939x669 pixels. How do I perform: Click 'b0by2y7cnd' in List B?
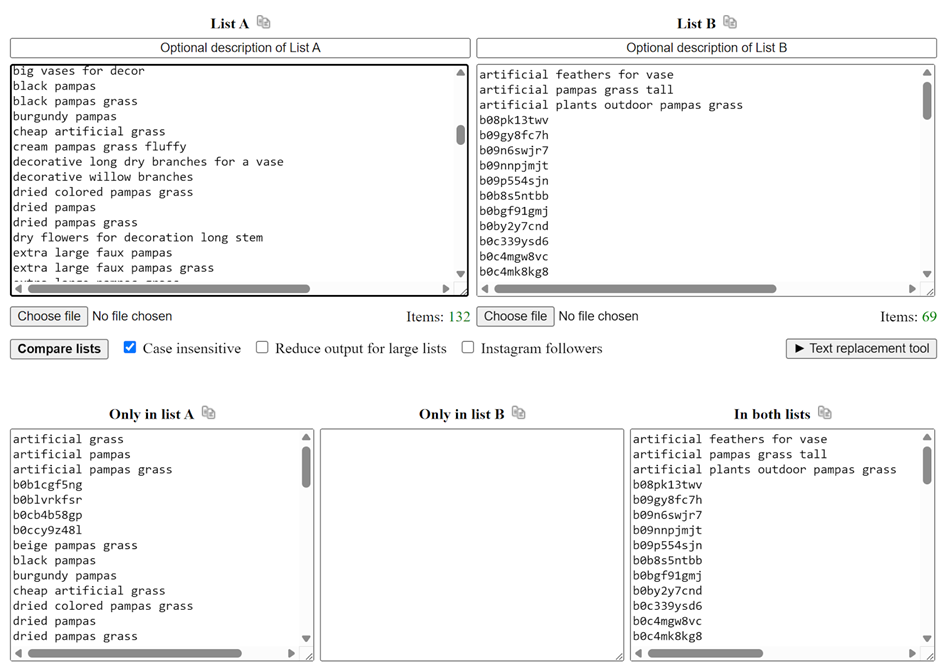click(514, 226)
